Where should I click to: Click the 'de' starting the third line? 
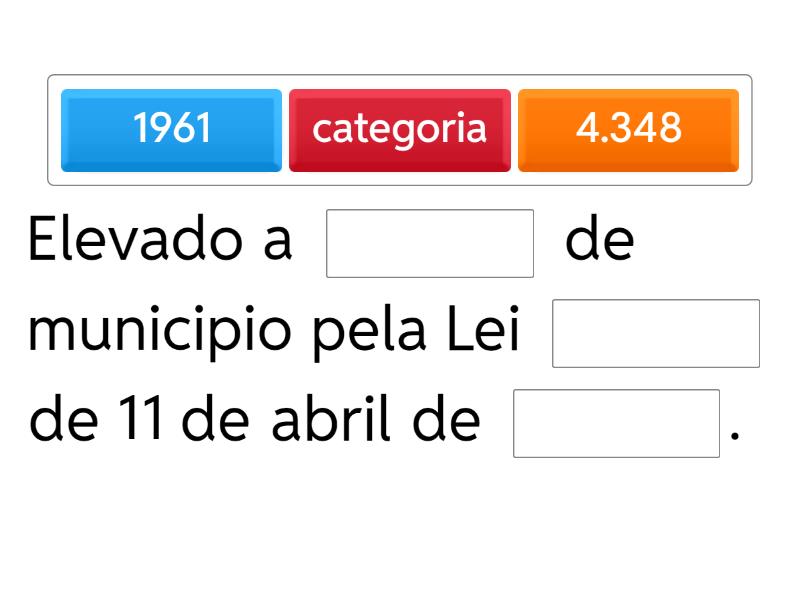(x=63, y=421)
